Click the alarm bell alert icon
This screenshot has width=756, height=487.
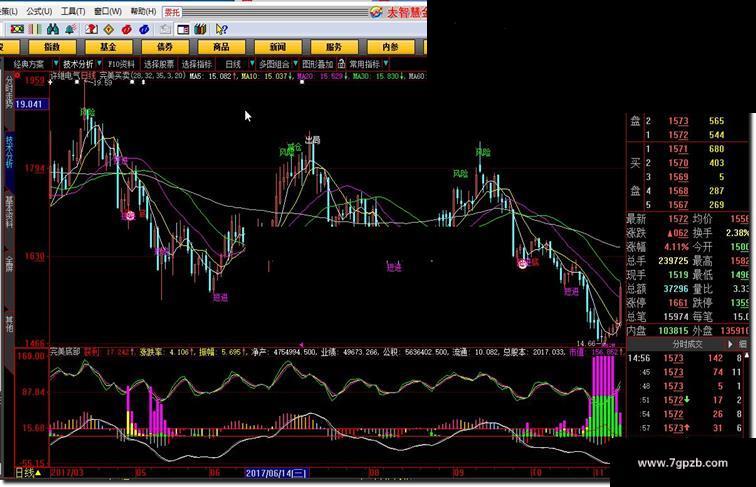tap(70, 29)
